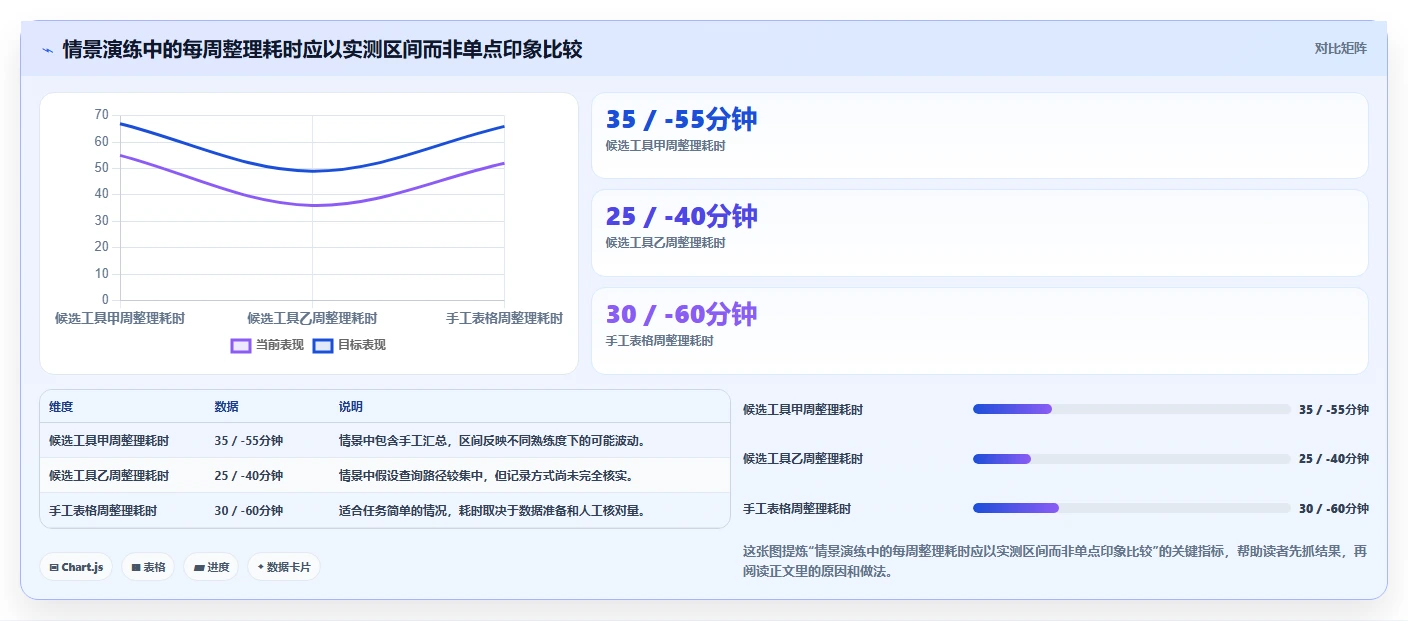Image resolution: width=1408 pixels, height=621 pixels.
Task: Click the y-axis value 40
Action: pos(102,194)
